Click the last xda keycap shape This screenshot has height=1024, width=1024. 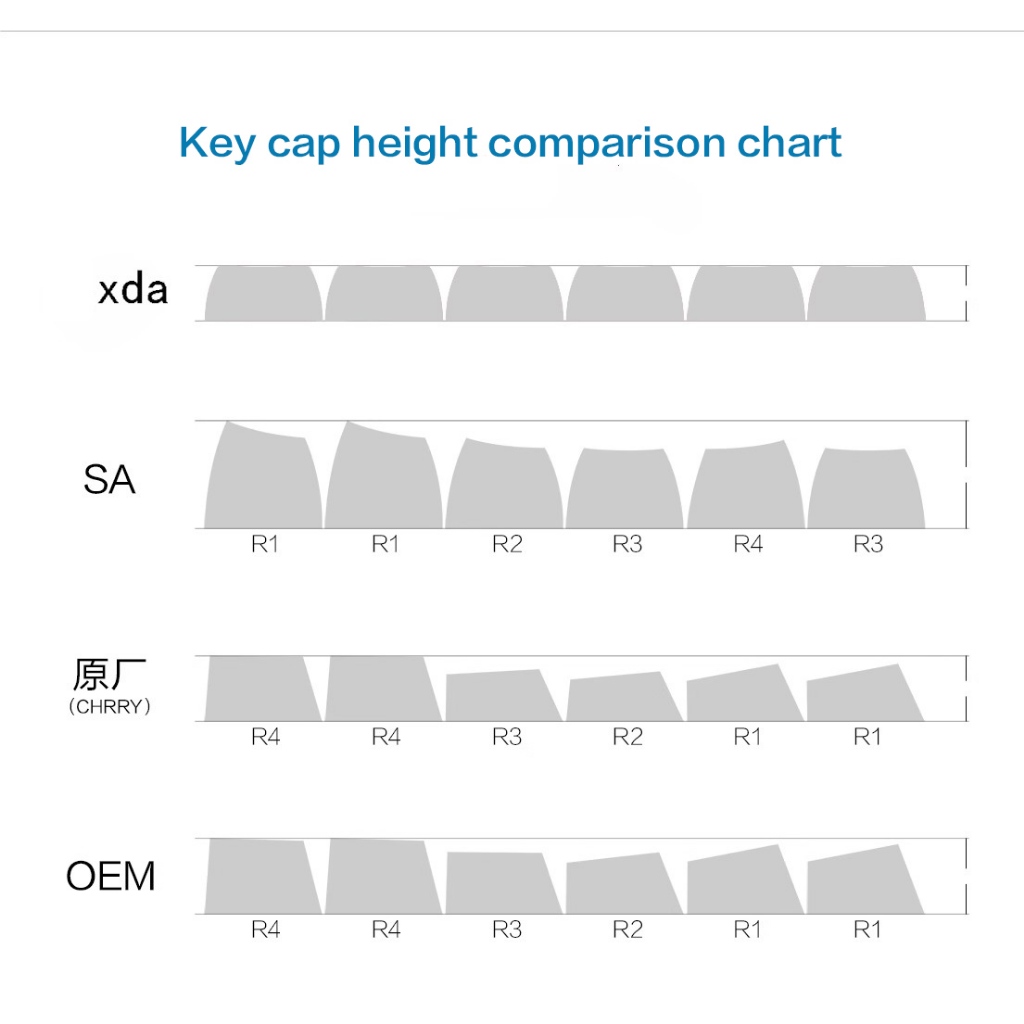coord(866,293)
